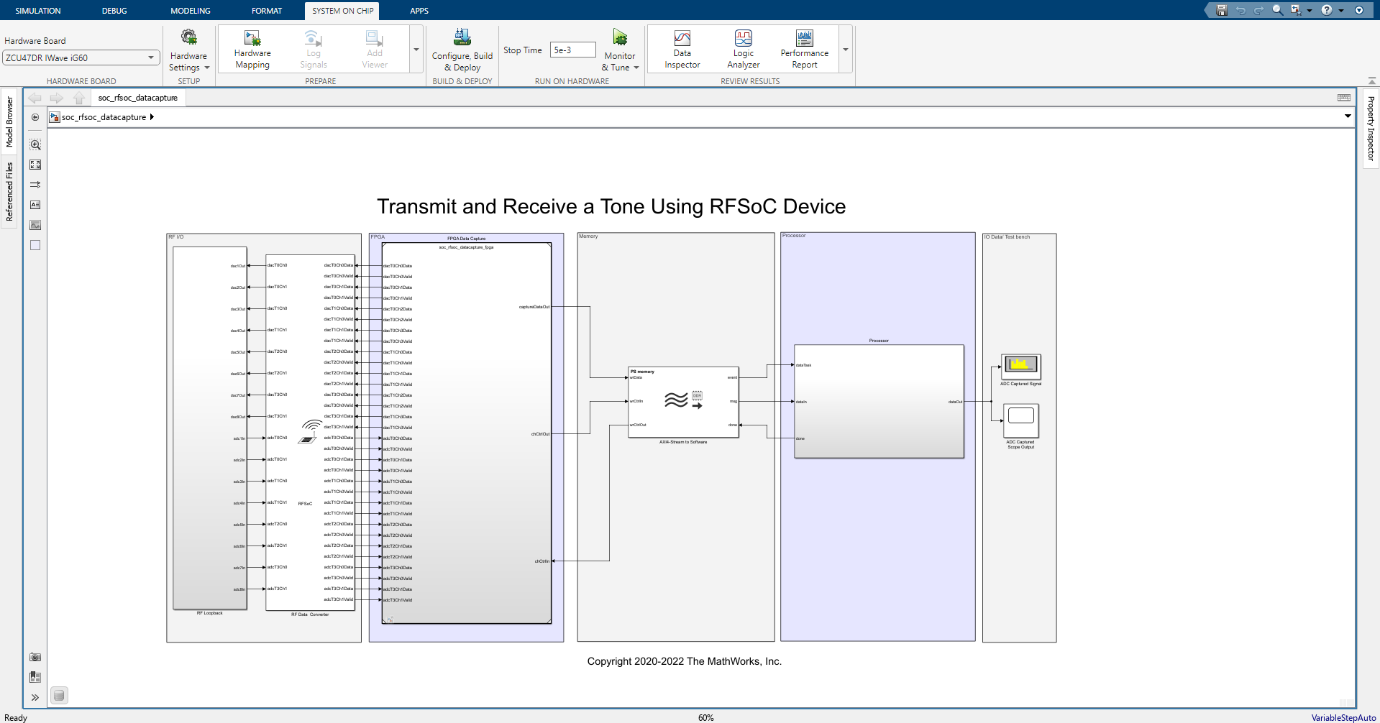Open the Model Browser side panel
Image resolution: width=1380 pixels, height=723 pixels.
[x=9, y=122]
